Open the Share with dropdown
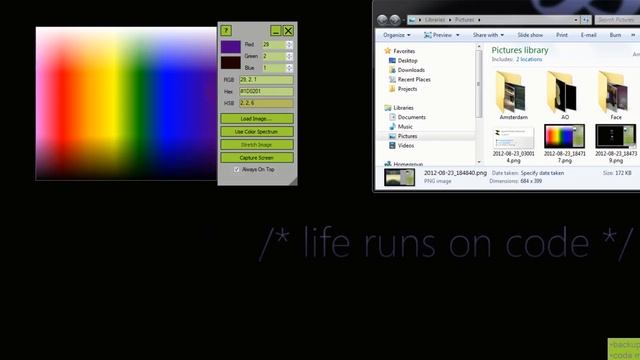This screenshot has height=360, width=640. tap(488, 35)
